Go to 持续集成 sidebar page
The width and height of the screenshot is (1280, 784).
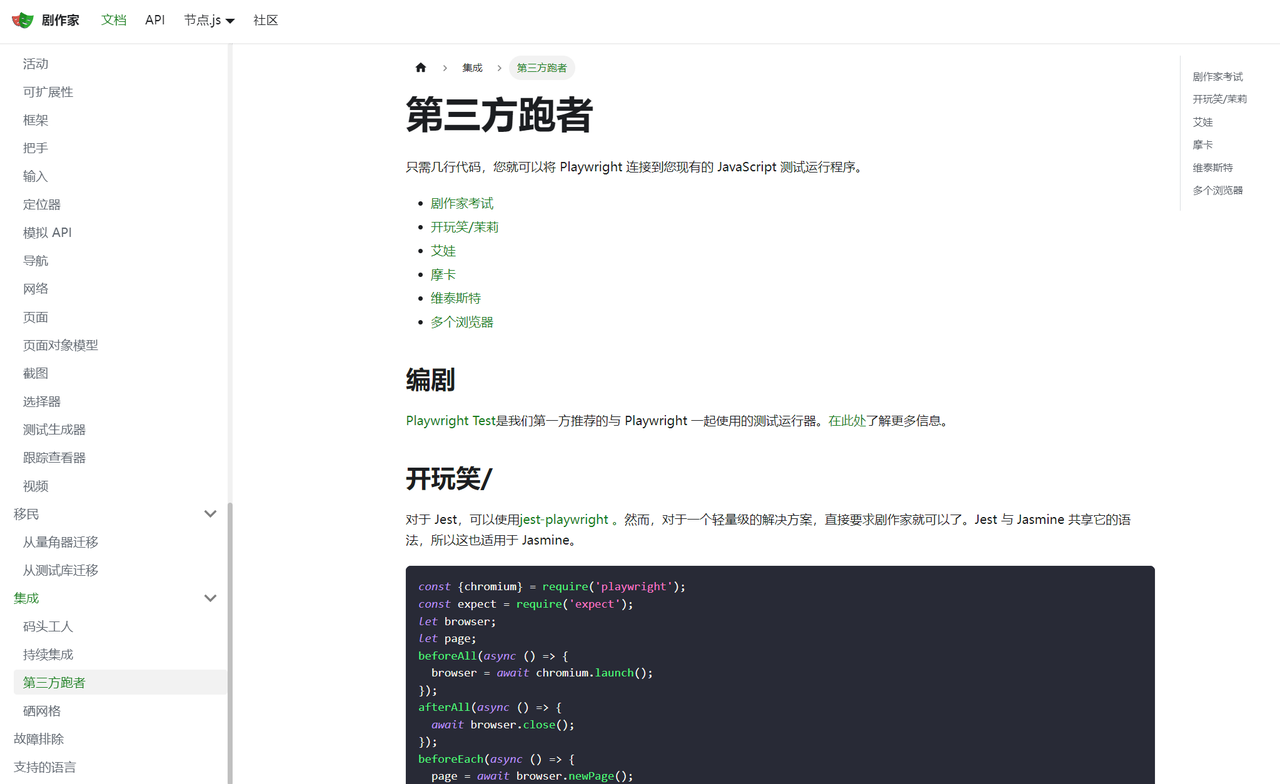(48, 654)
